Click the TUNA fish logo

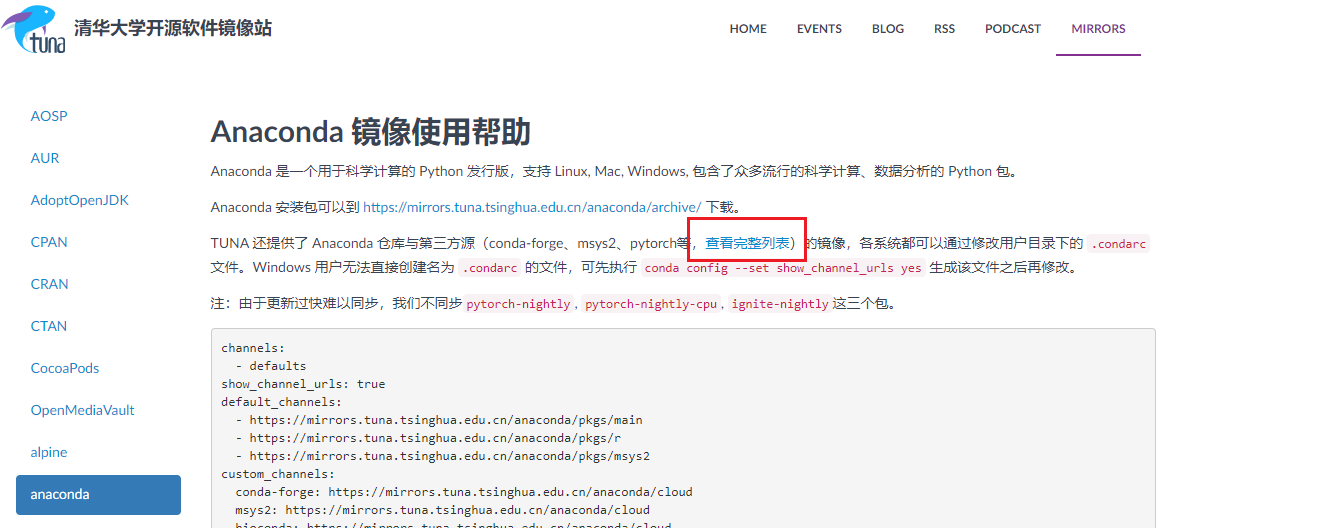33,29
